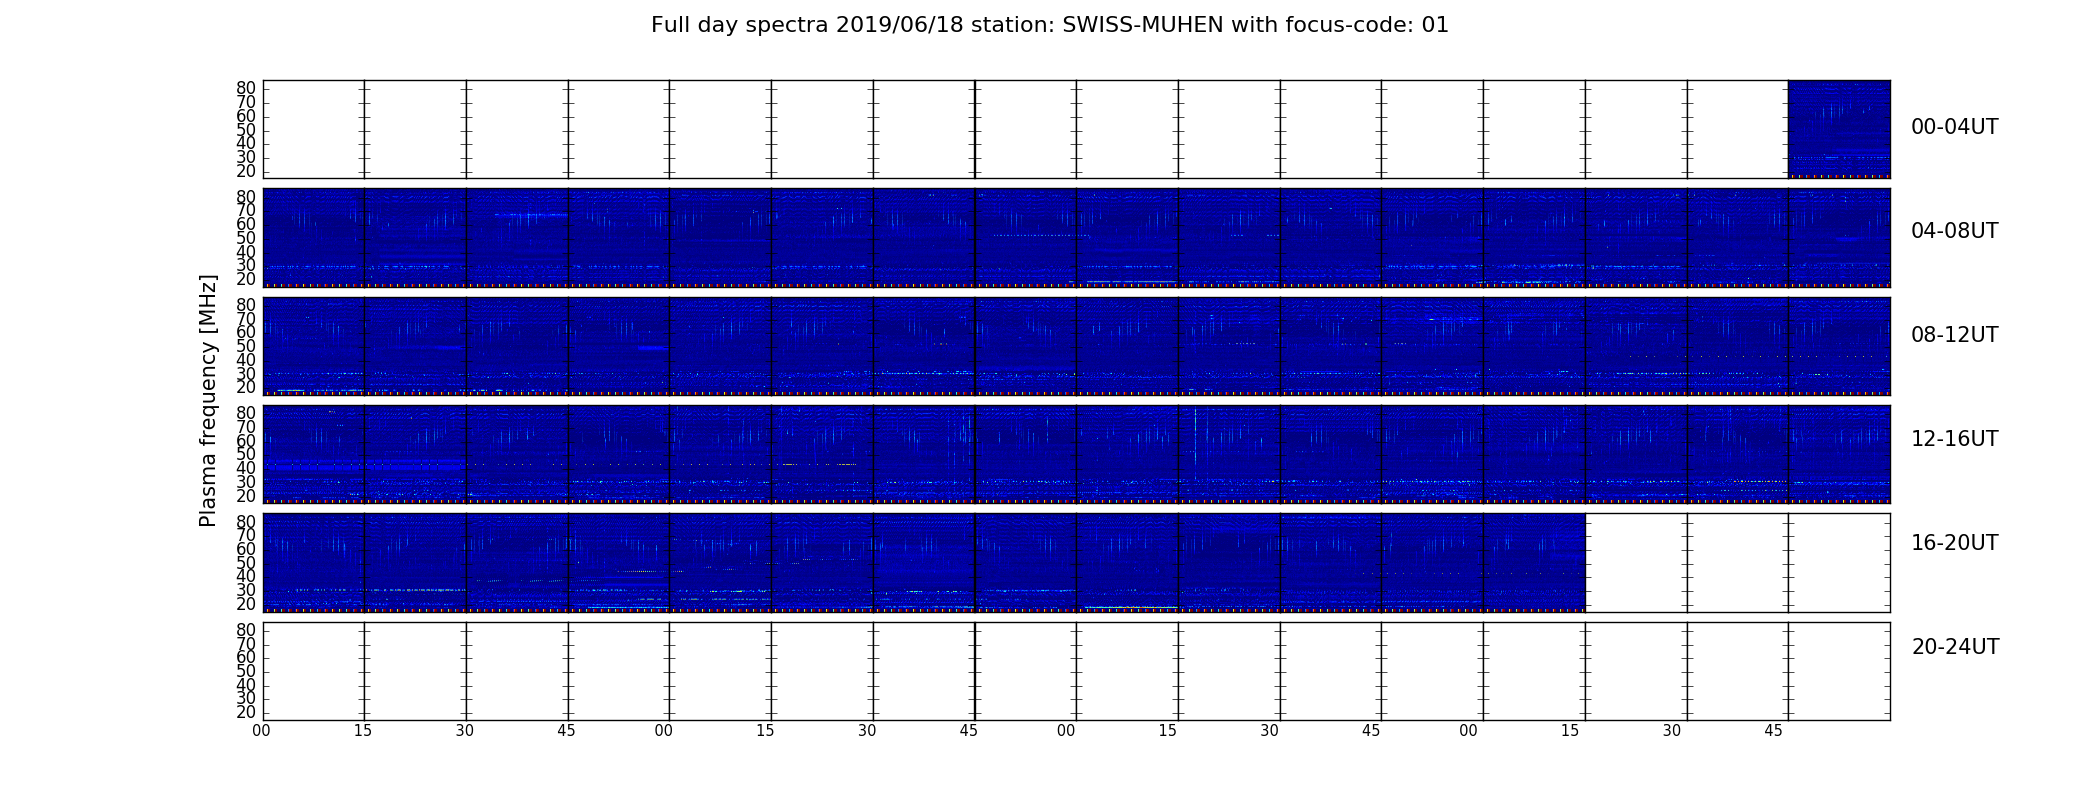
Task: Click the 30 tick label in 20-24UT row
Action: (246, 698)
